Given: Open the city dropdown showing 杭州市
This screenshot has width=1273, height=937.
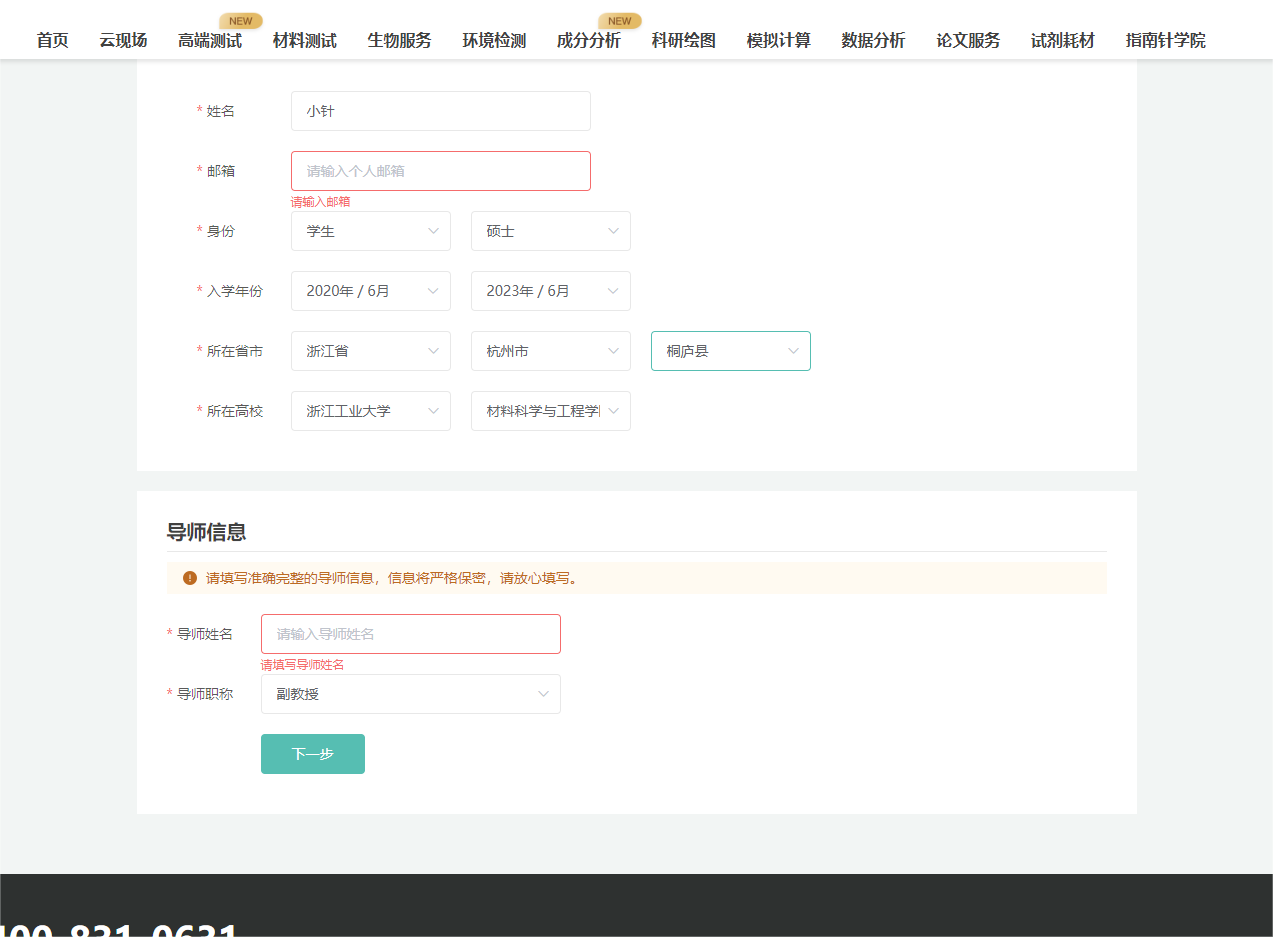Looking at the screenshot, I should coord(550,351).
